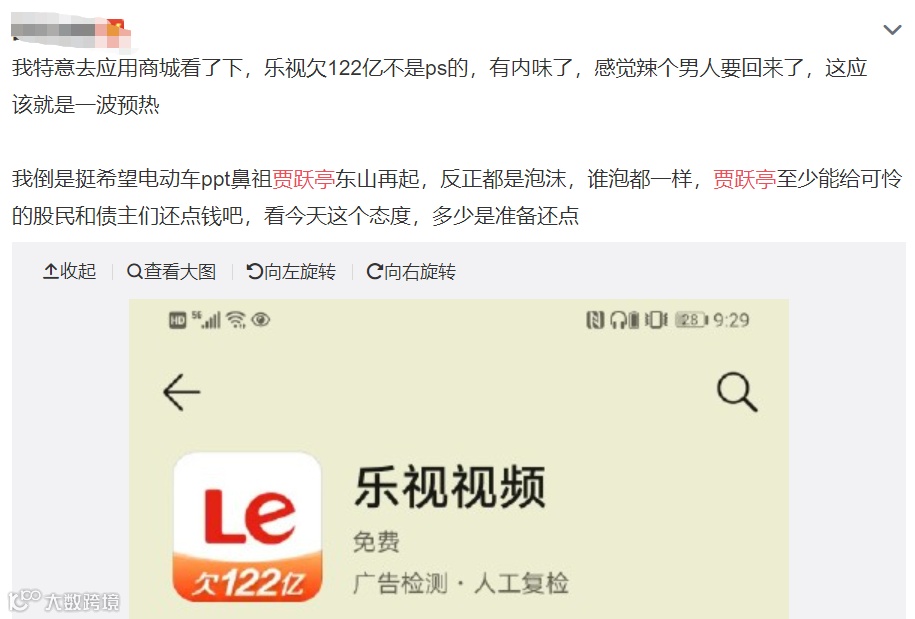The image size is (915, 619).
Task: Click the Le 欠122亿 app icon
Action: 247,527
